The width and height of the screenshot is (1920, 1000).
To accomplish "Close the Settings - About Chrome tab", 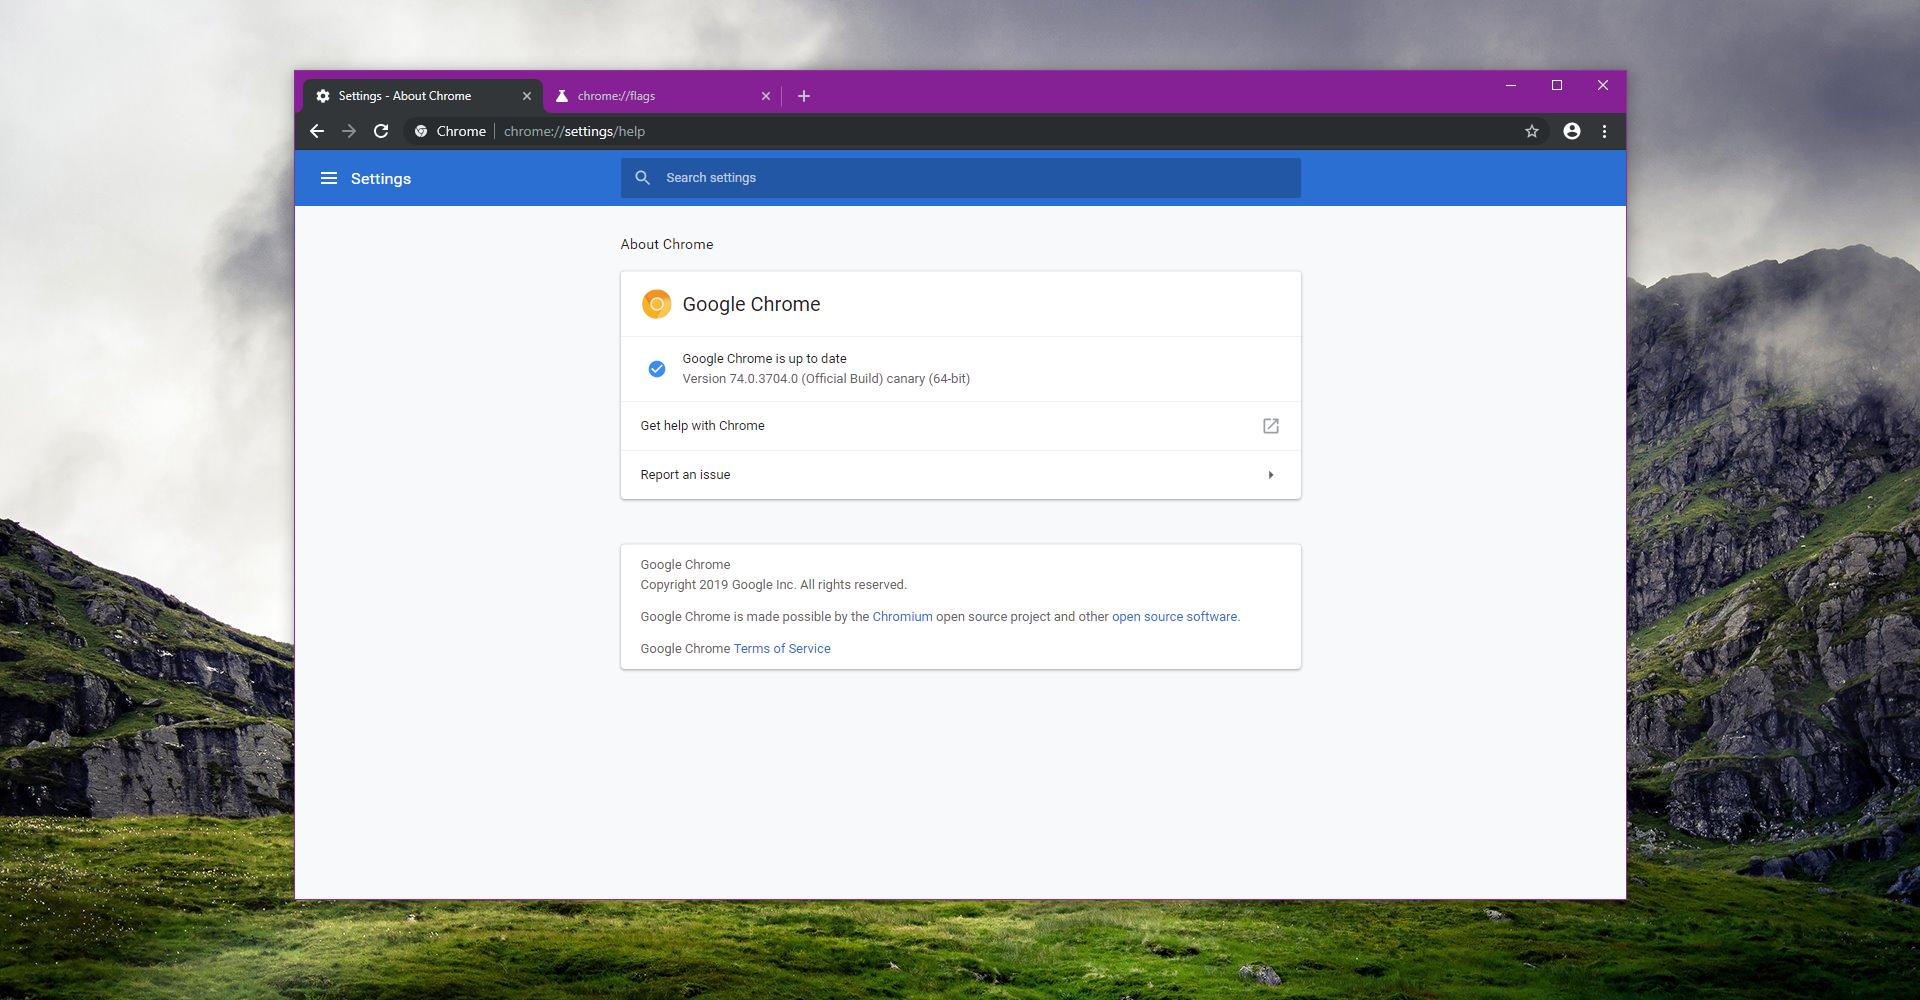I will [527, 96].
